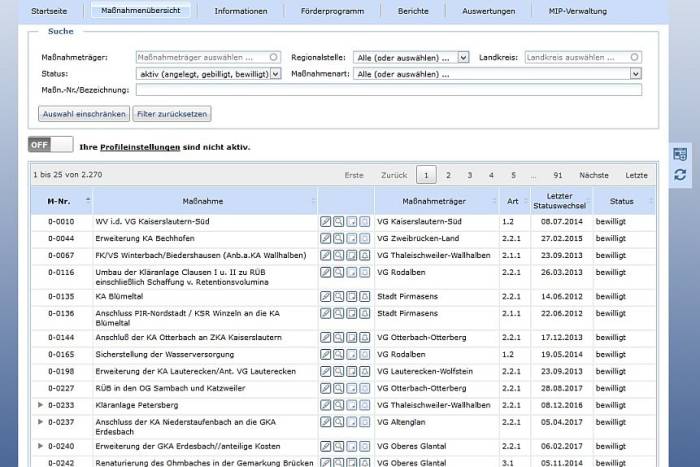This screenshot has width=700, height=467.
Task: Click the text 'Erweiterung KA Bechhofen'
Action: click(x=145, y=238)
